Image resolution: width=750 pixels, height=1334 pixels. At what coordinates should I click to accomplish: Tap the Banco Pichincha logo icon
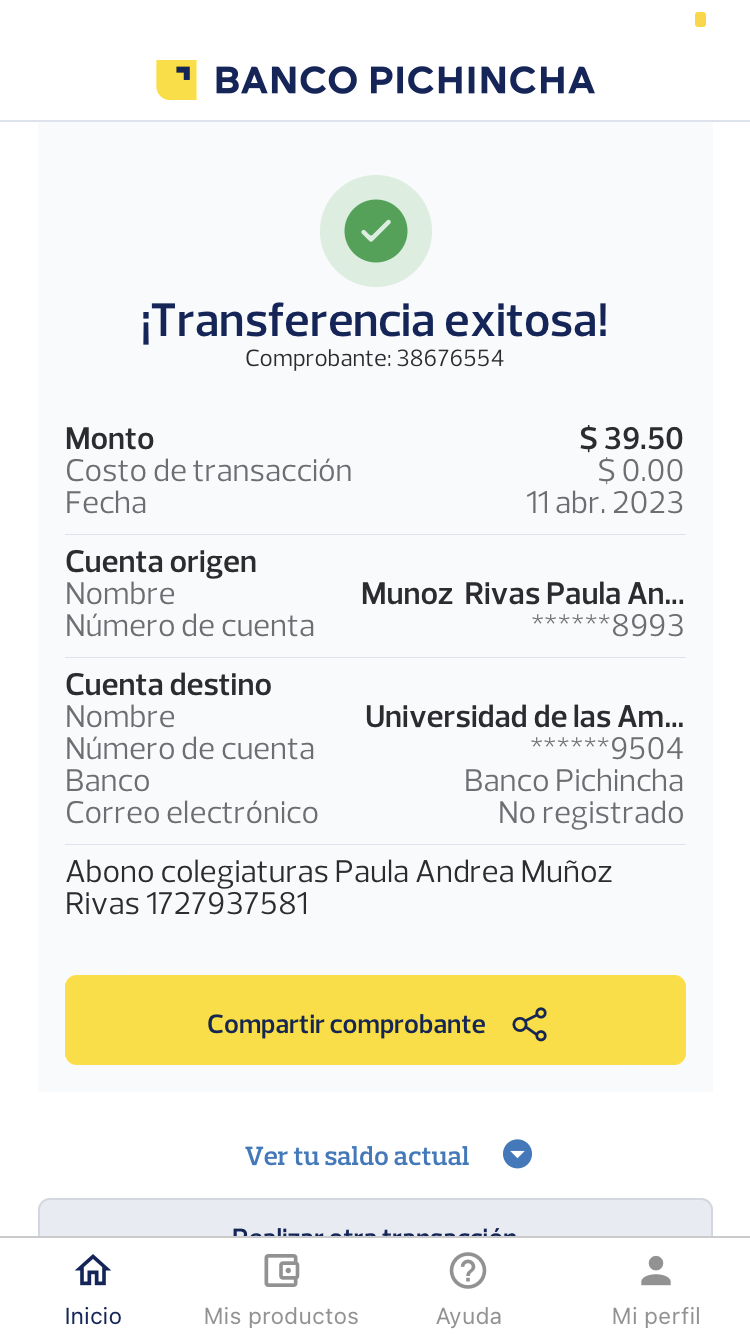[x=176, y=80]
